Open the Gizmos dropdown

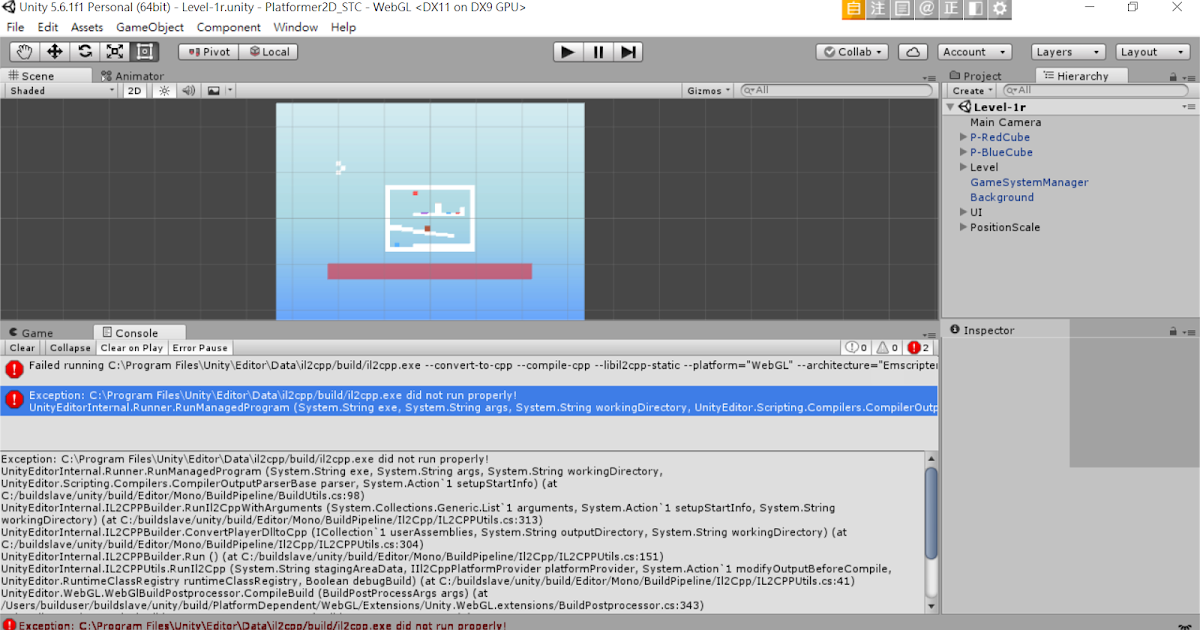707,90
